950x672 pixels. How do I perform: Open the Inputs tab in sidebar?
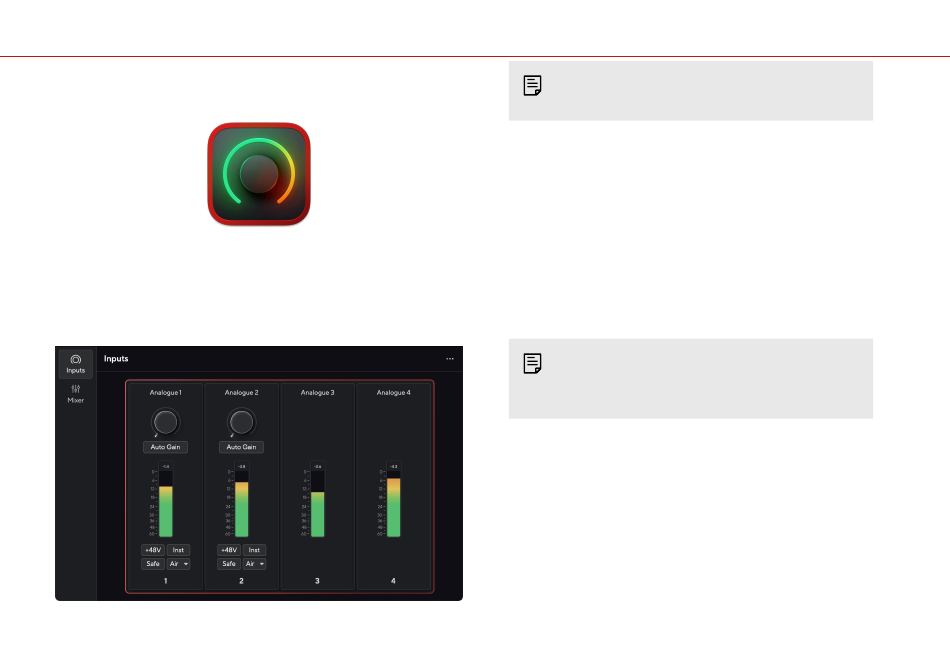pyautogui.click(x=76, y=364)
